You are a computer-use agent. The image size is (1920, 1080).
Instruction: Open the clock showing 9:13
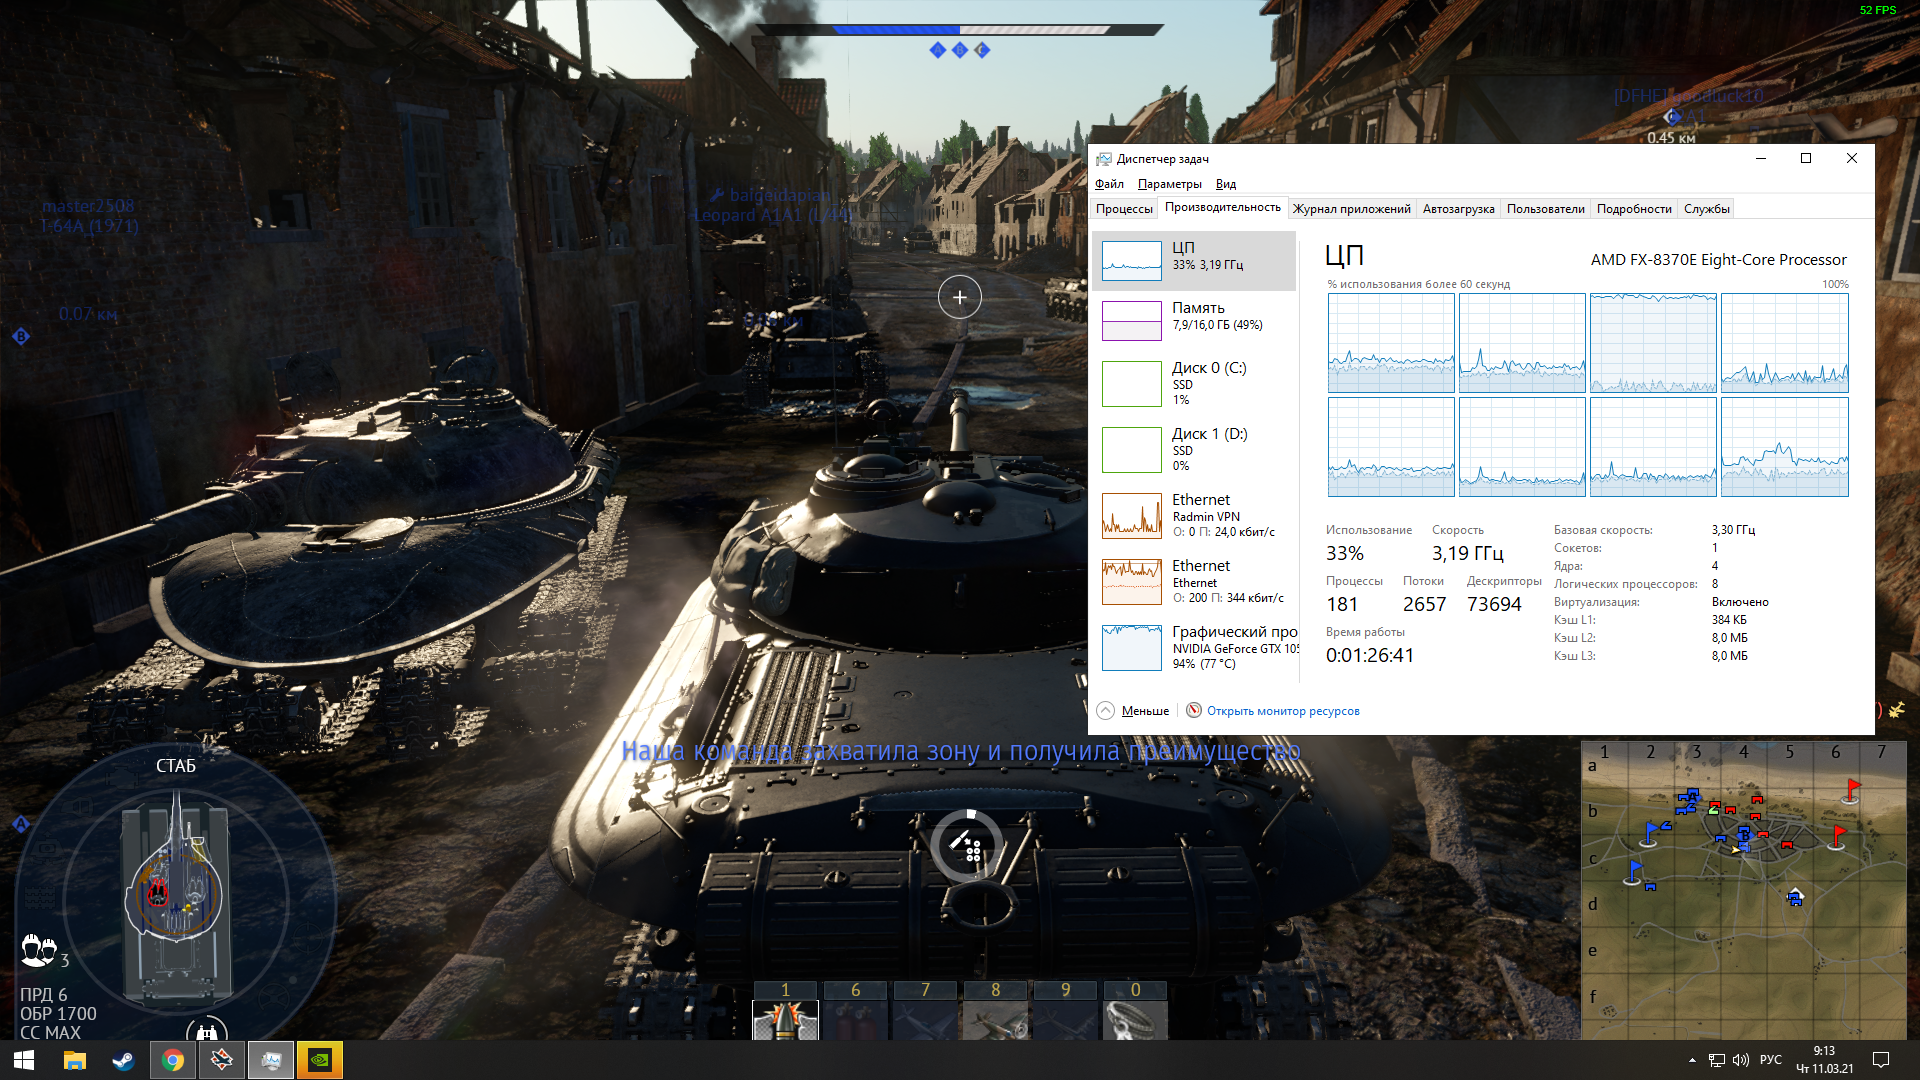coord(1824,1060)
